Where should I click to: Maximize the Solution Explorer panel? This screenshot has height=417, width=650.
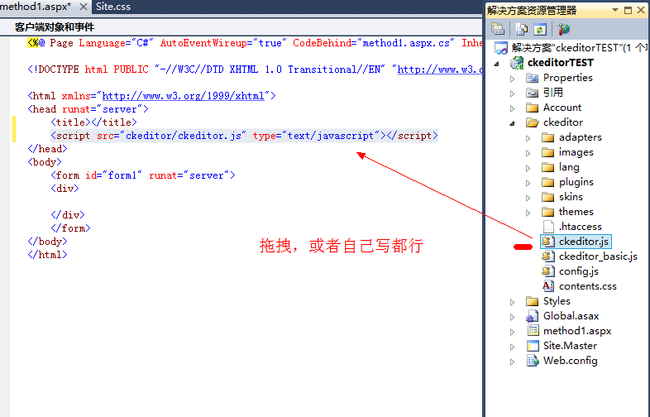click(628, 10)
